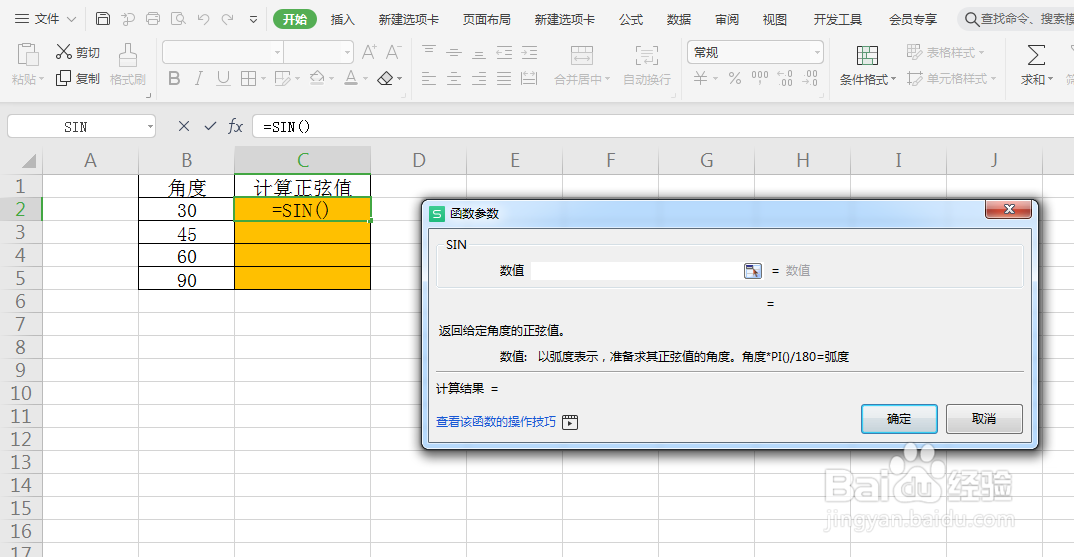
Task: Open Conditional Formatting (条件格式) menu
Action: pos(867,66)
